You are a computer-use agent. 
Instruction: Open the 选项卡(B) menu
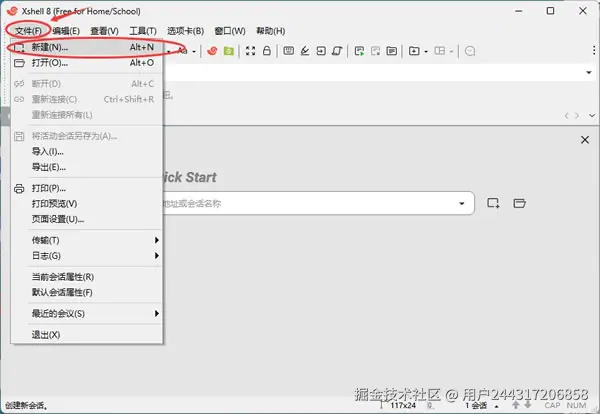(x=185, y=31)
